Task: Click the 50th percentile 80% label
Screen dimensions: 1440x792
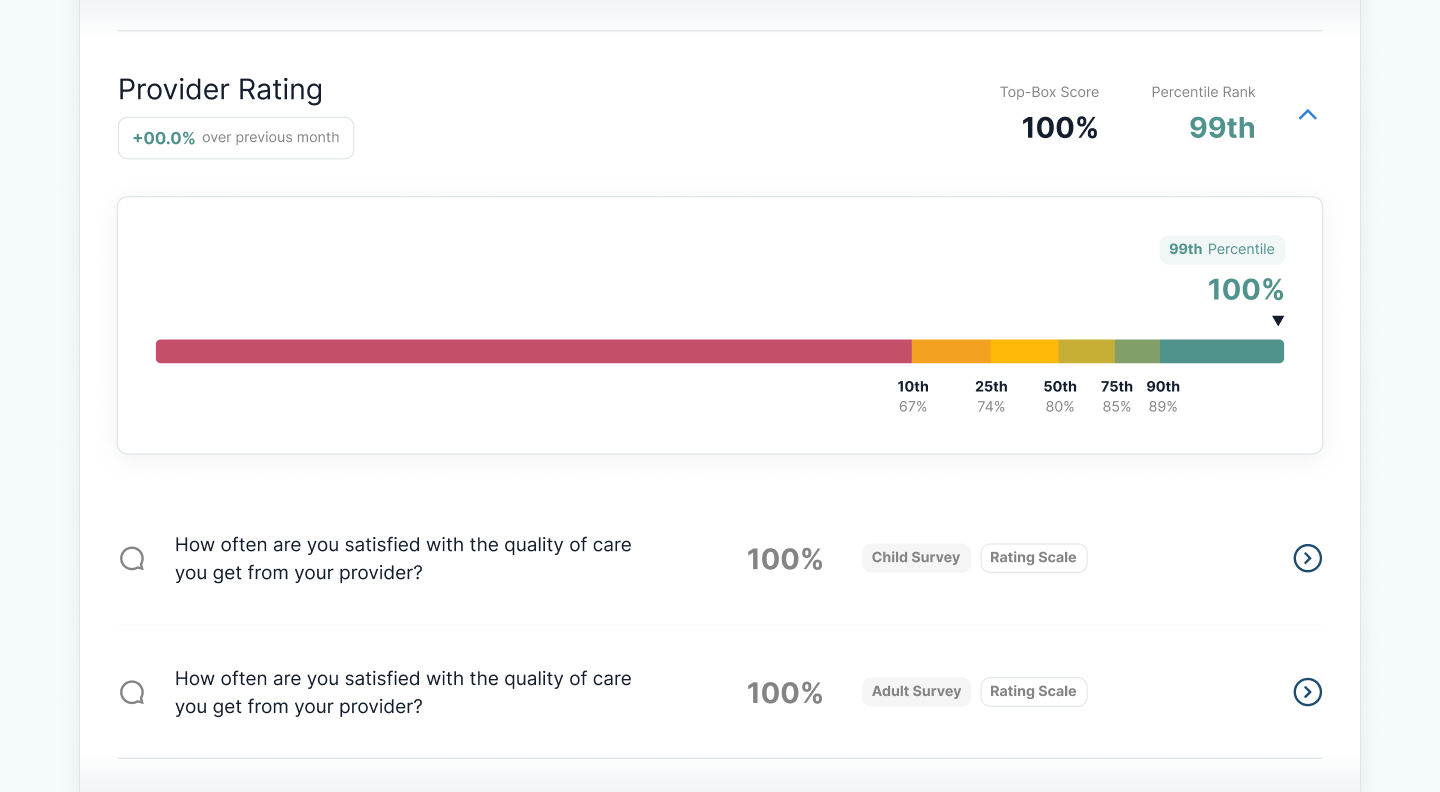Action: (1060, 397)
